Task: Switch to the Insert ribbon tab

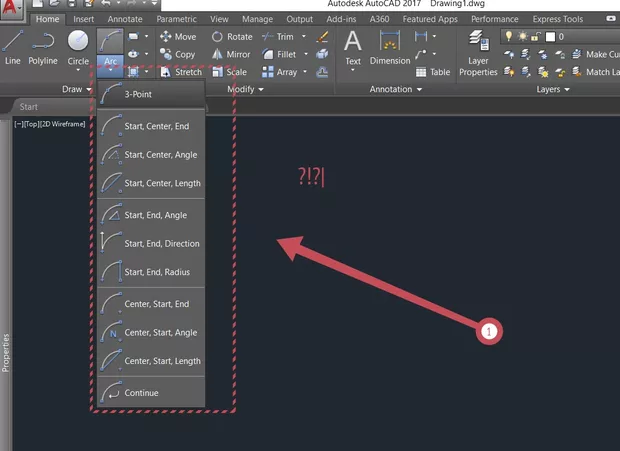Action: (x=84, y=19)
